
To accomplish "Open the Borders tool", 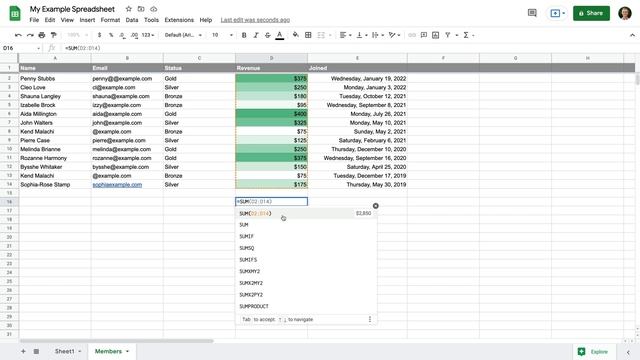I will 308,35.
